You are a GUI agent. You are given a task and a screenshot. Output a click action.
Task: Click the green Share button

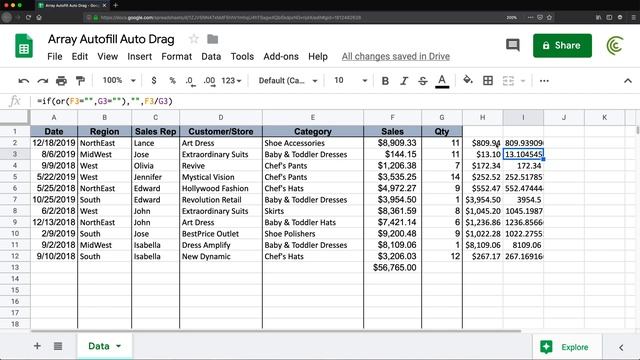[x=562, y=45]
